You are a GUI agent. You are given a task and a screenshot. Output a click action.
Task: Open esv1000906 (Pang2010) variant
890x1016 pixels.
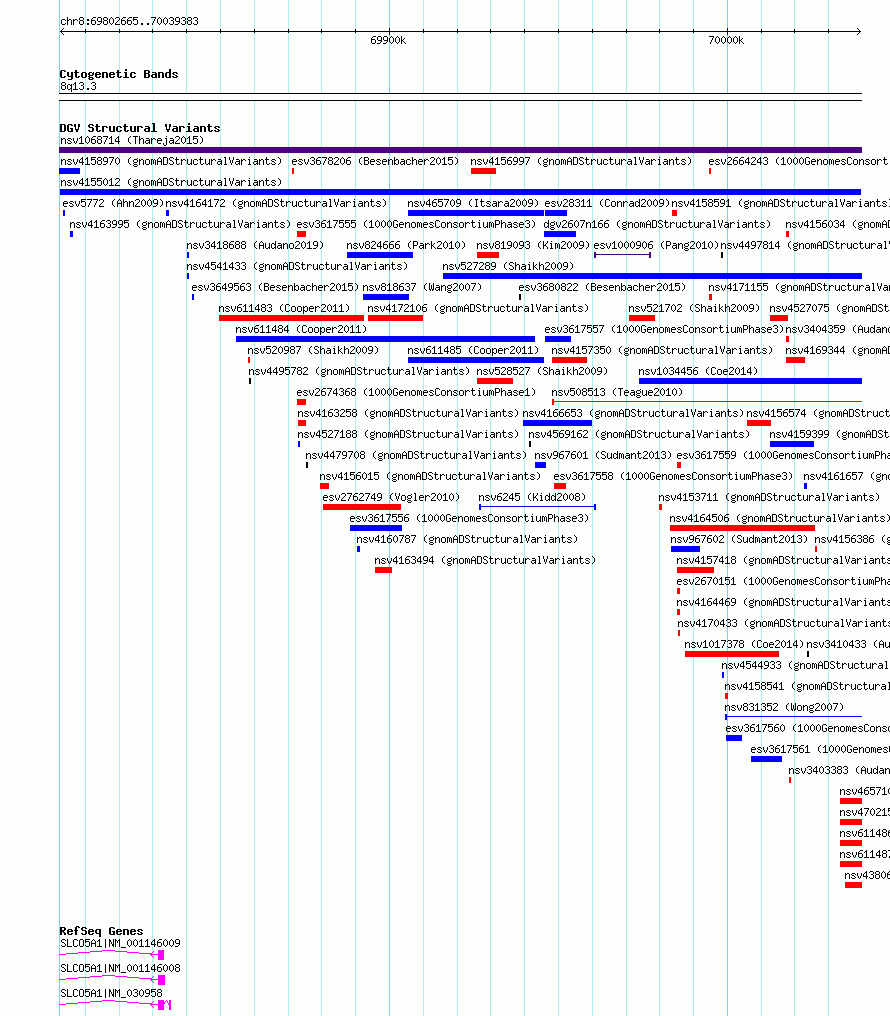(656, 246)
